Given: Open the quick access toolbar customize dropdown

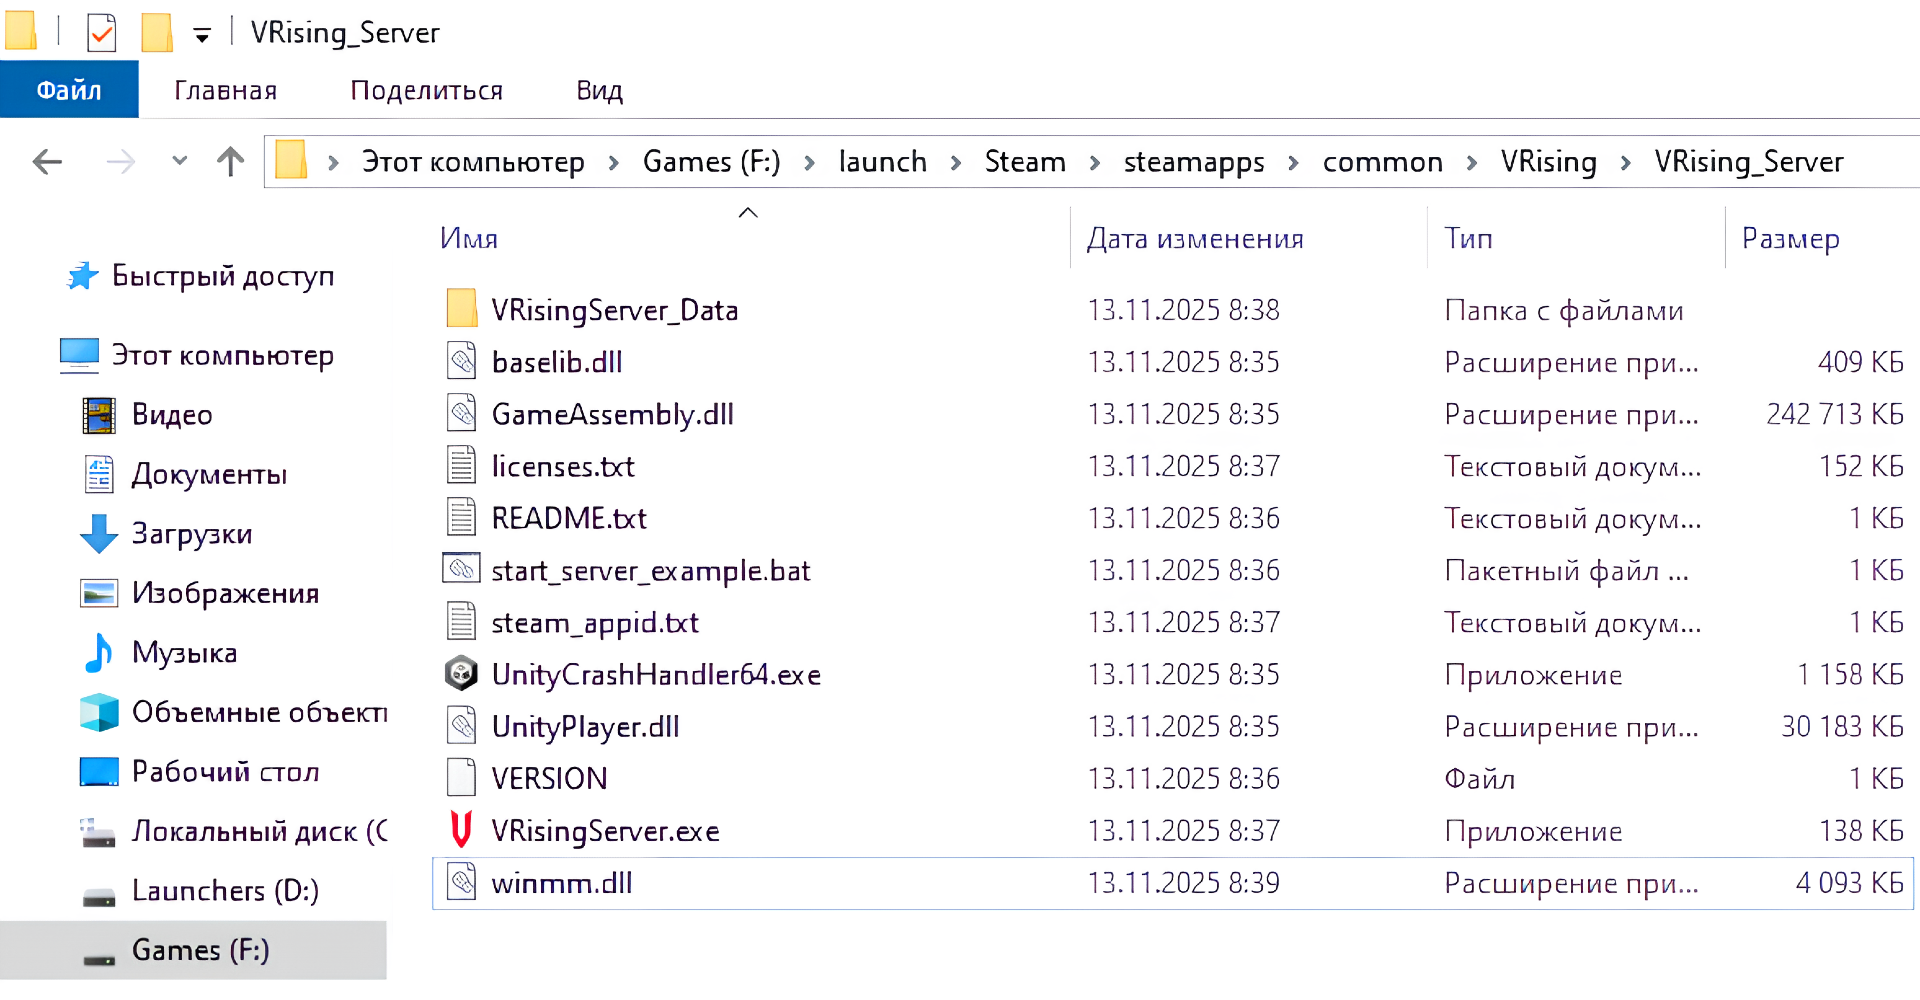Looking at the screenshot, I should click(x=202, y=37).
